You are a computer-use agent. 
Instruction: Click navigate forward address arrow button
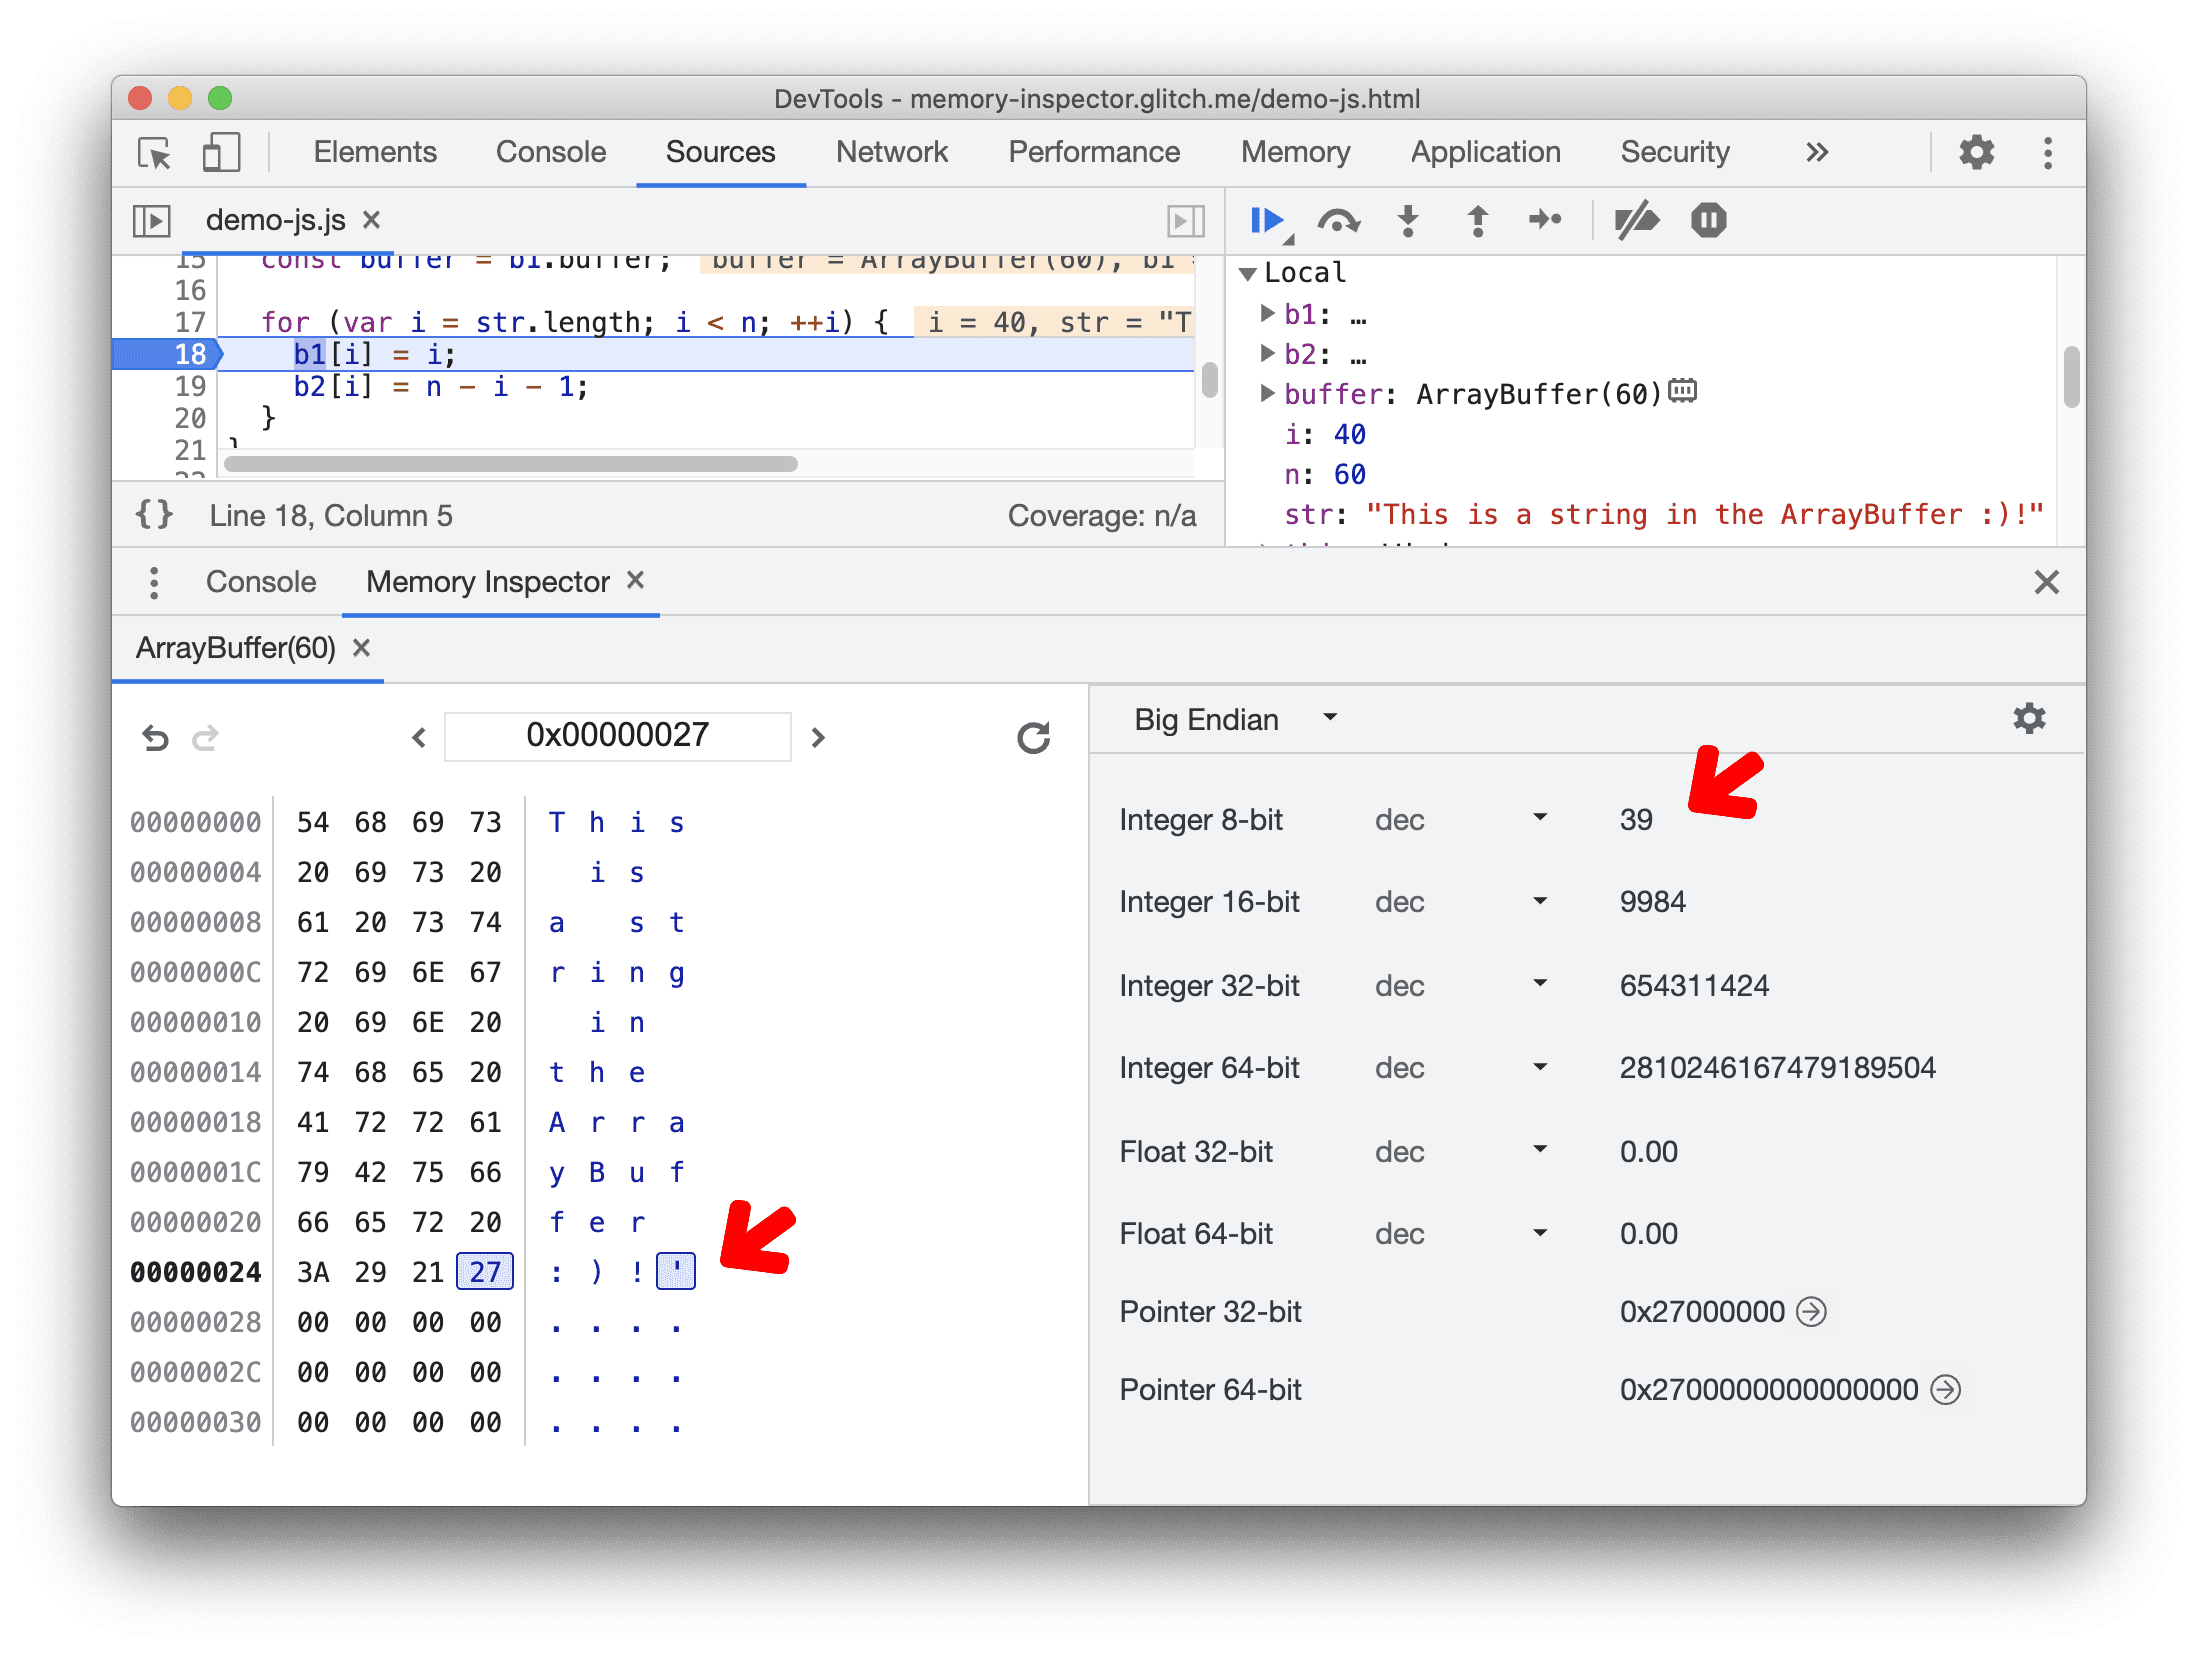click(x=818, y=735)
